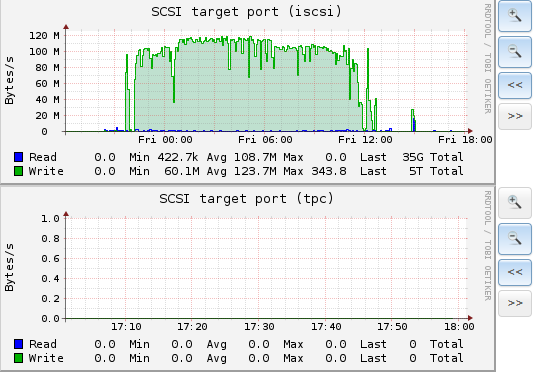Click the iscsi write throughput graph area

(x=266, y=81)
